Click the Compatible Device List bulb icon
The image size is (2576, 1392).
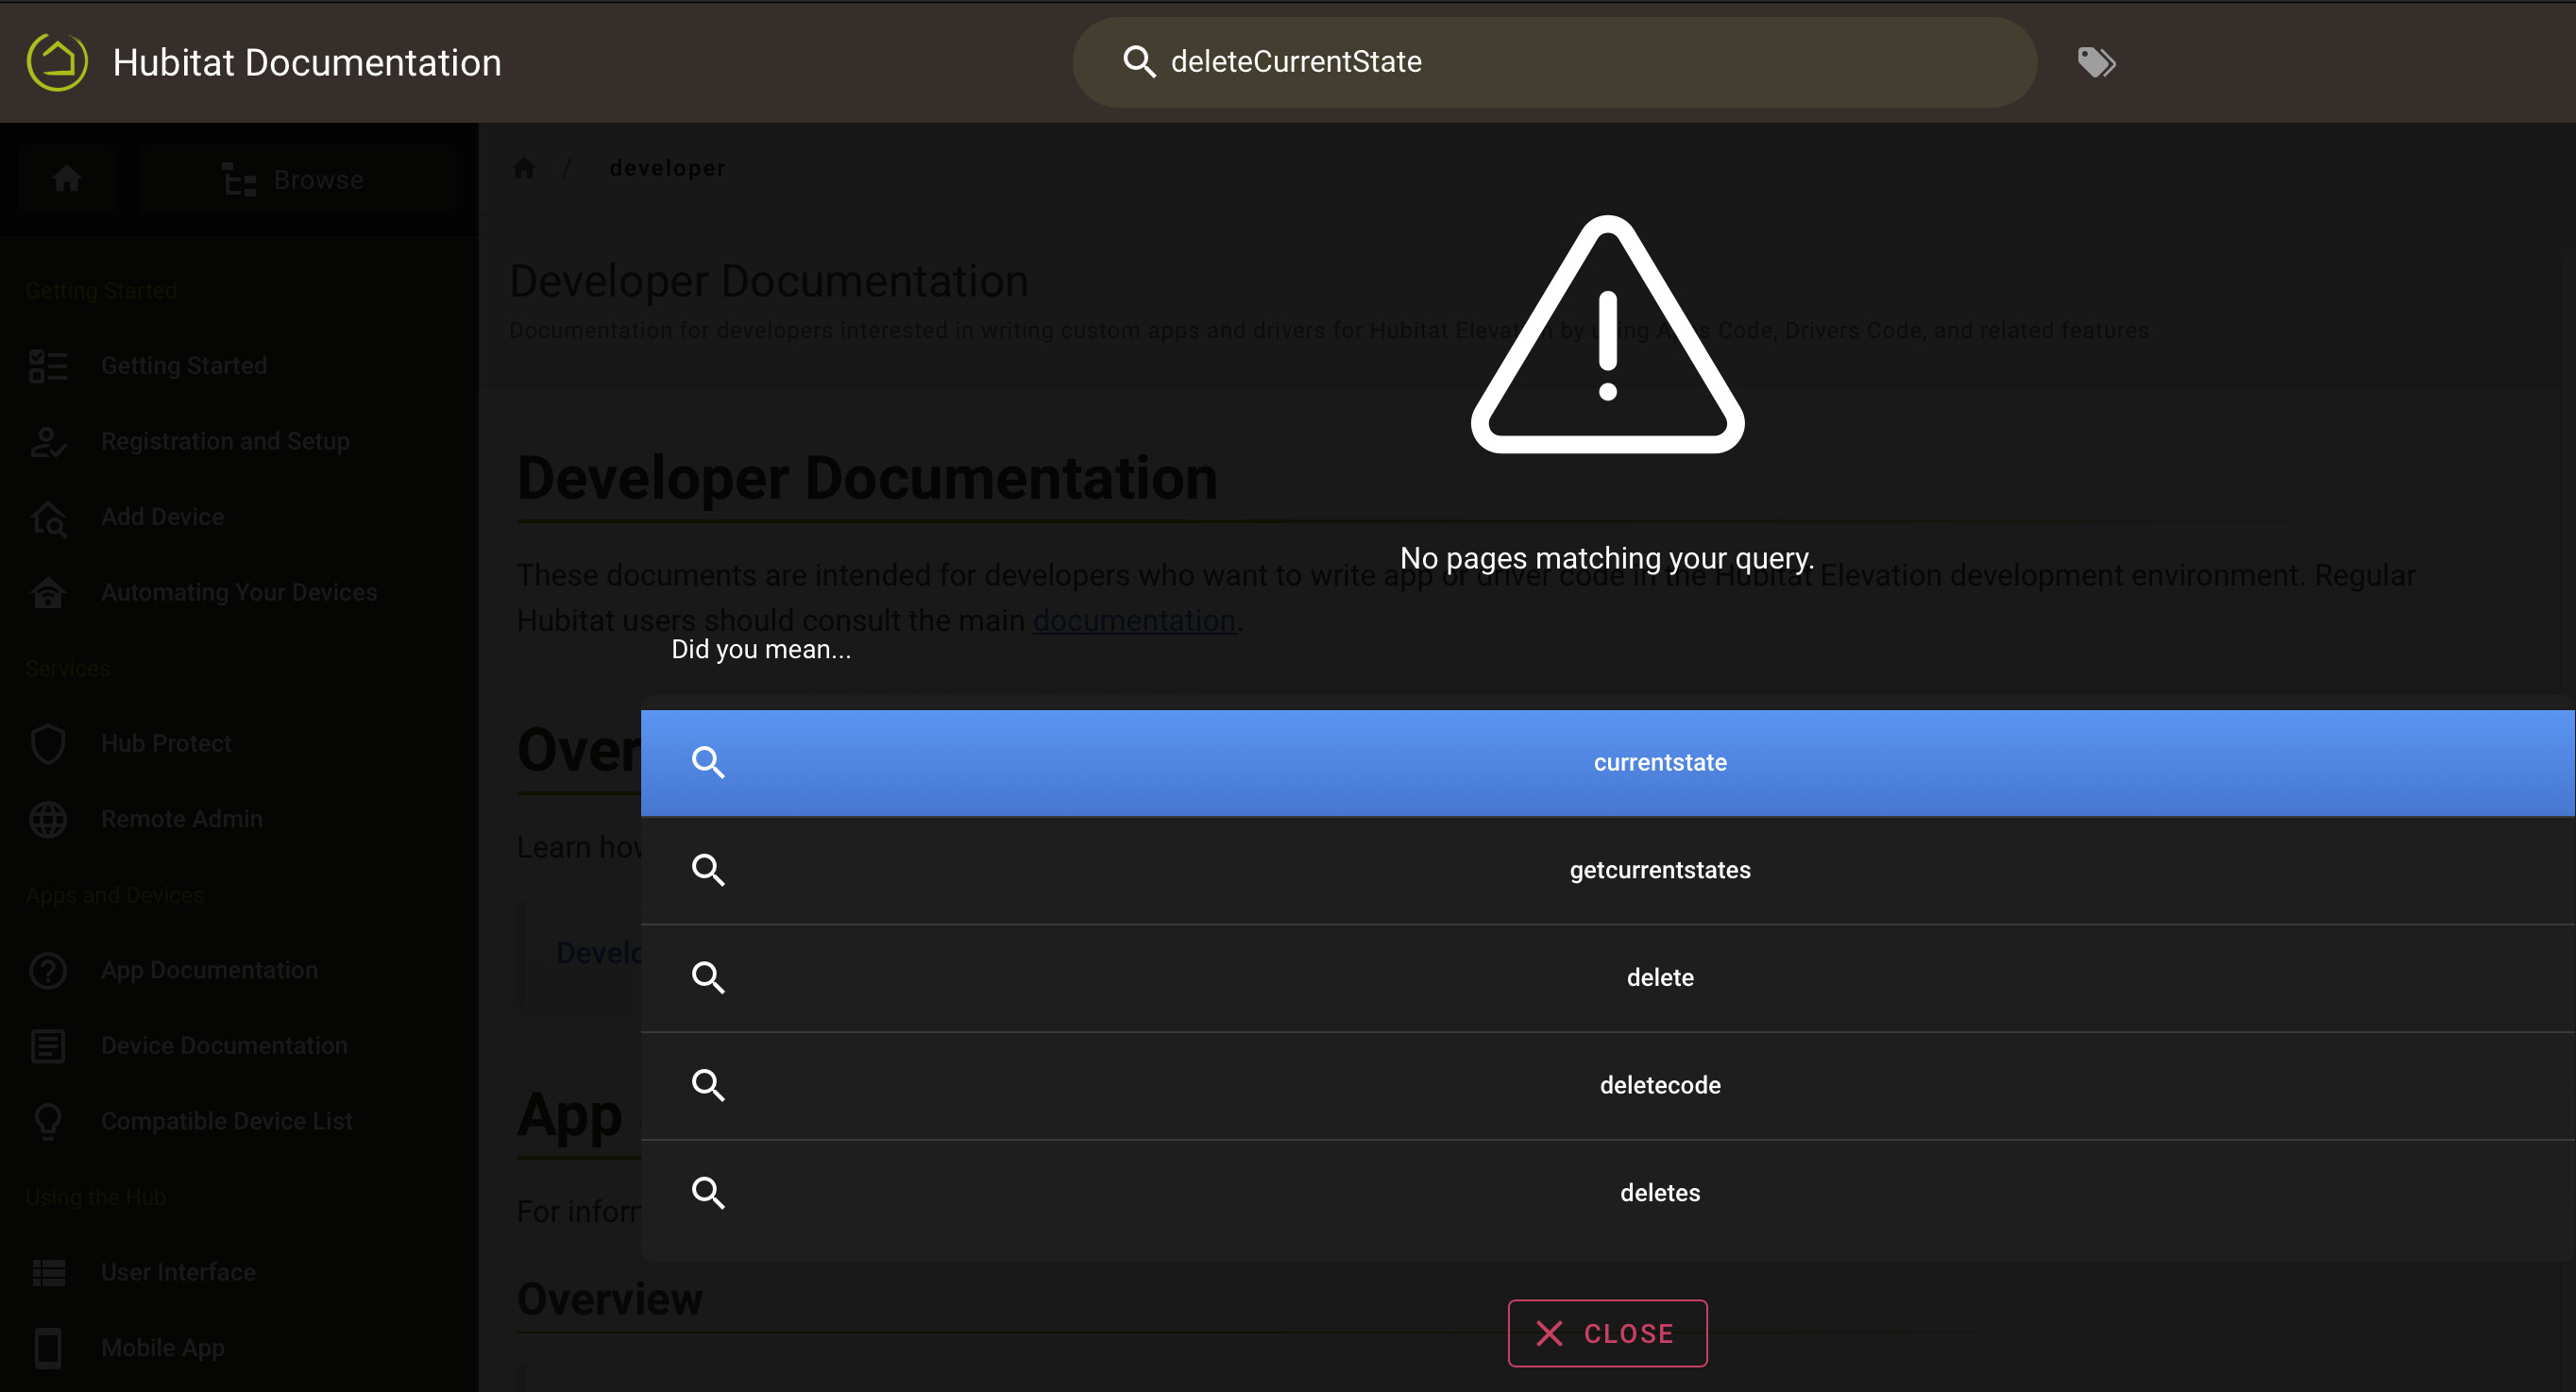(x=48, y=1121)
